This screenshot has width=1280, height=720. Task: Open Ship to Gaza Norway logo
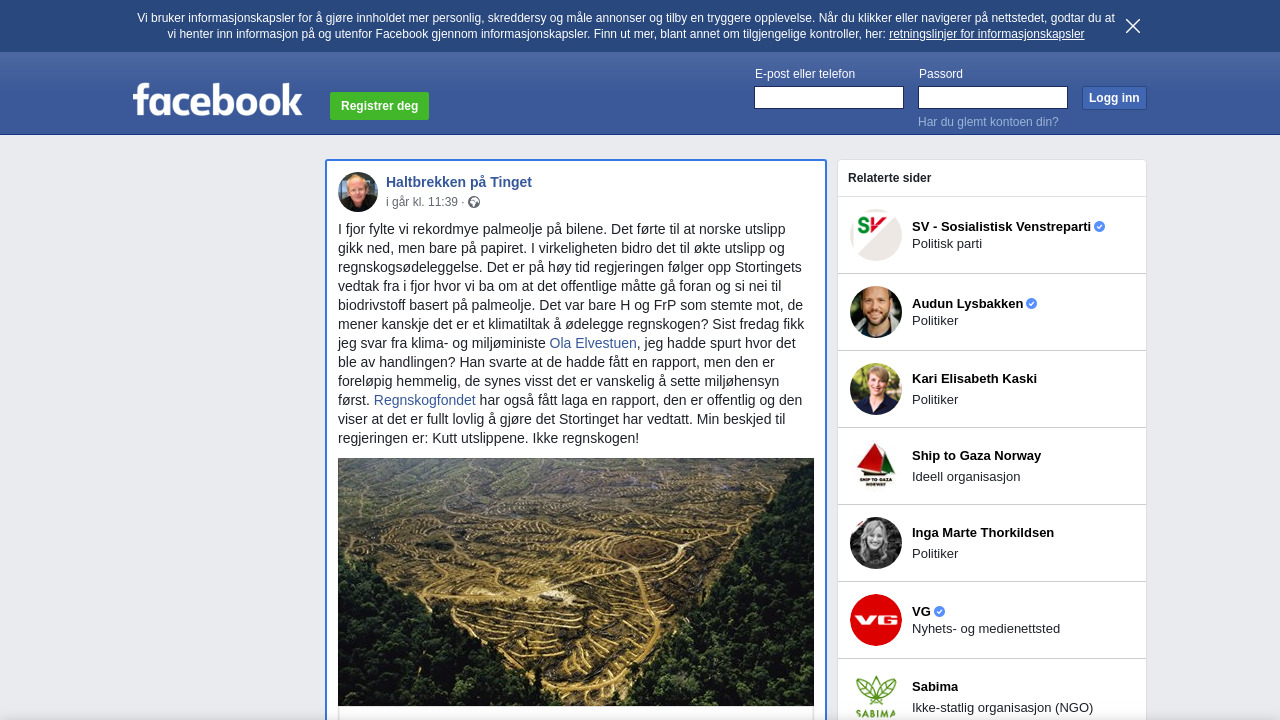click(876, 466)
